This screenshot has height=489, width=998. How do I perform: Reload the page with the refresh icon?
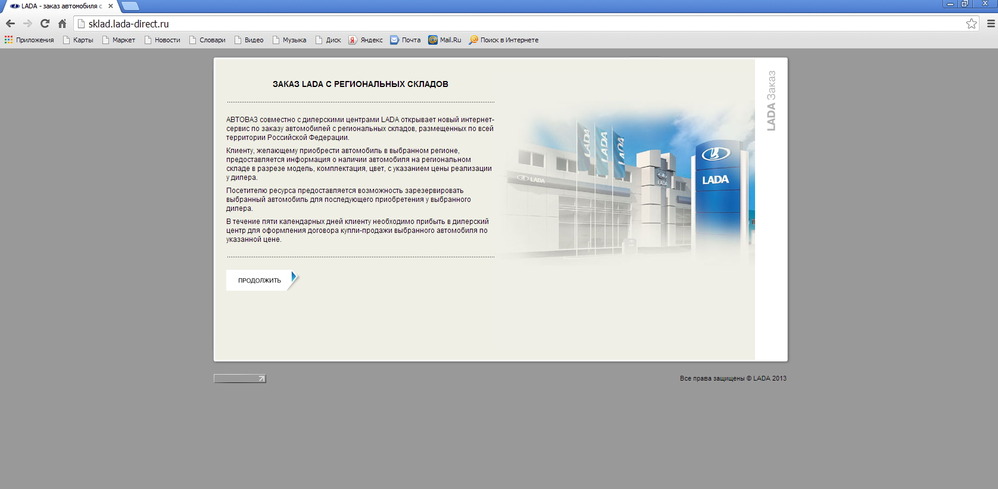tap(45, 24)
